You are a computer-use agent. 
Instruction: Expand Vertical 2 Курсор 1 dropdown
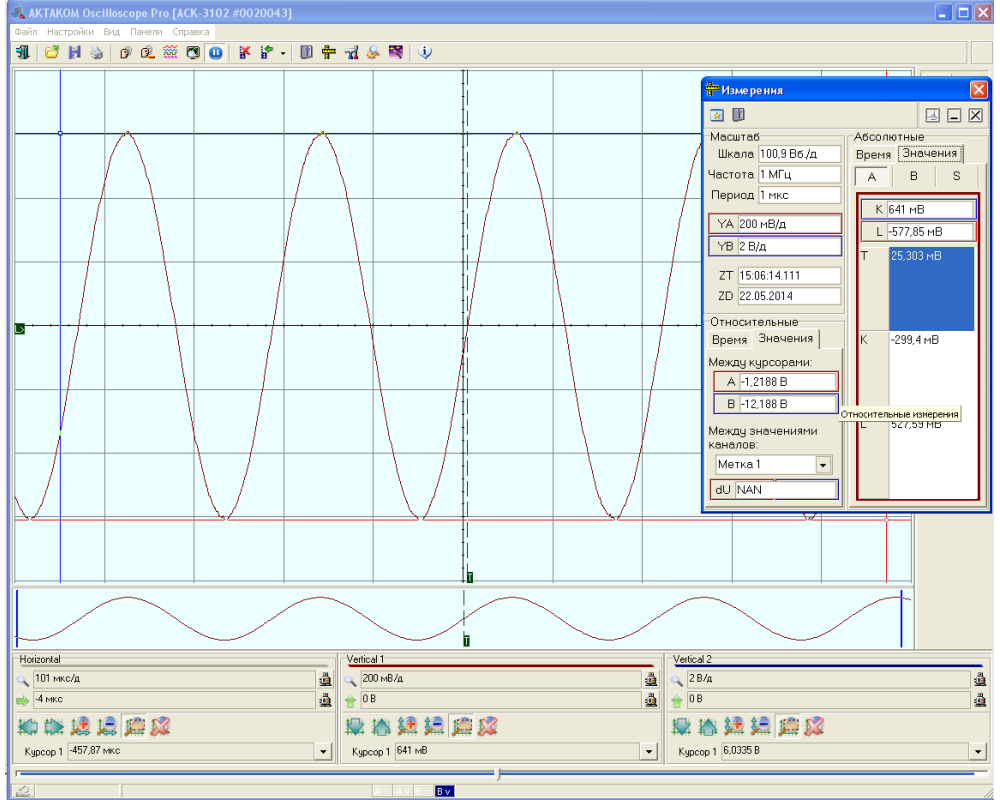(976, 752)
